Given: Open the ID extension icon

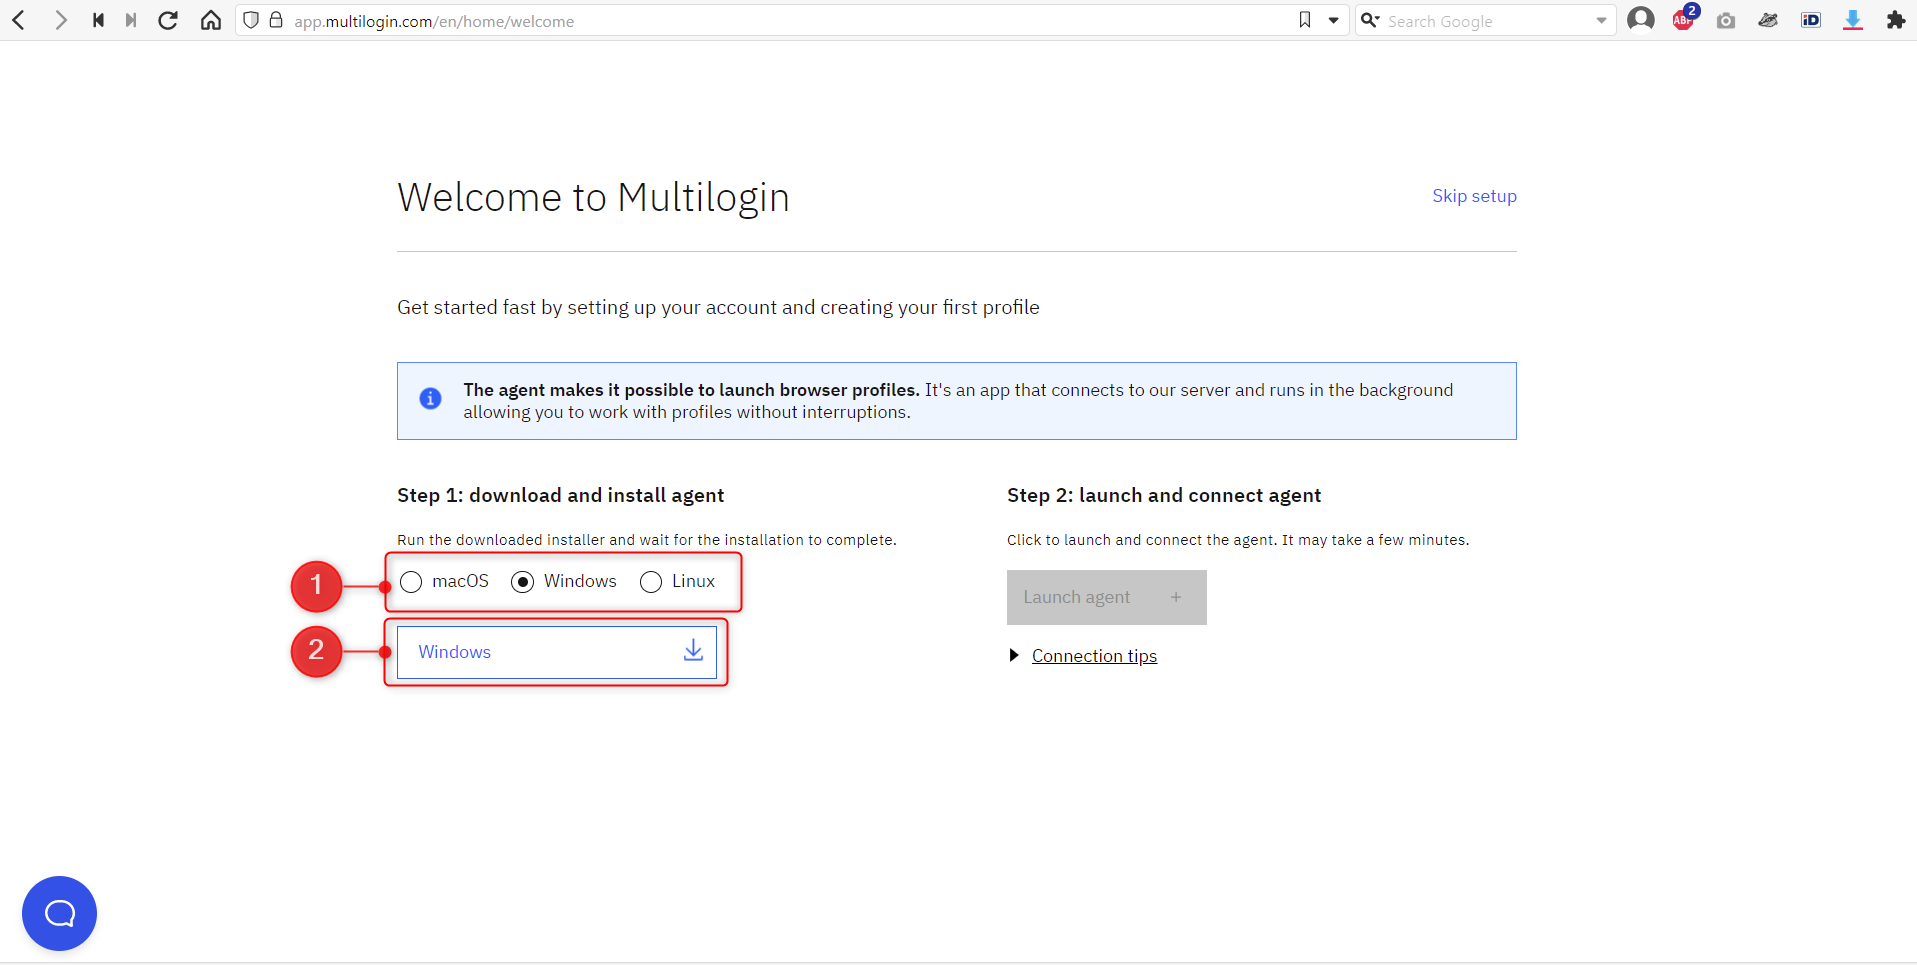Looking at the screenshot, I should pos(1811,20).
